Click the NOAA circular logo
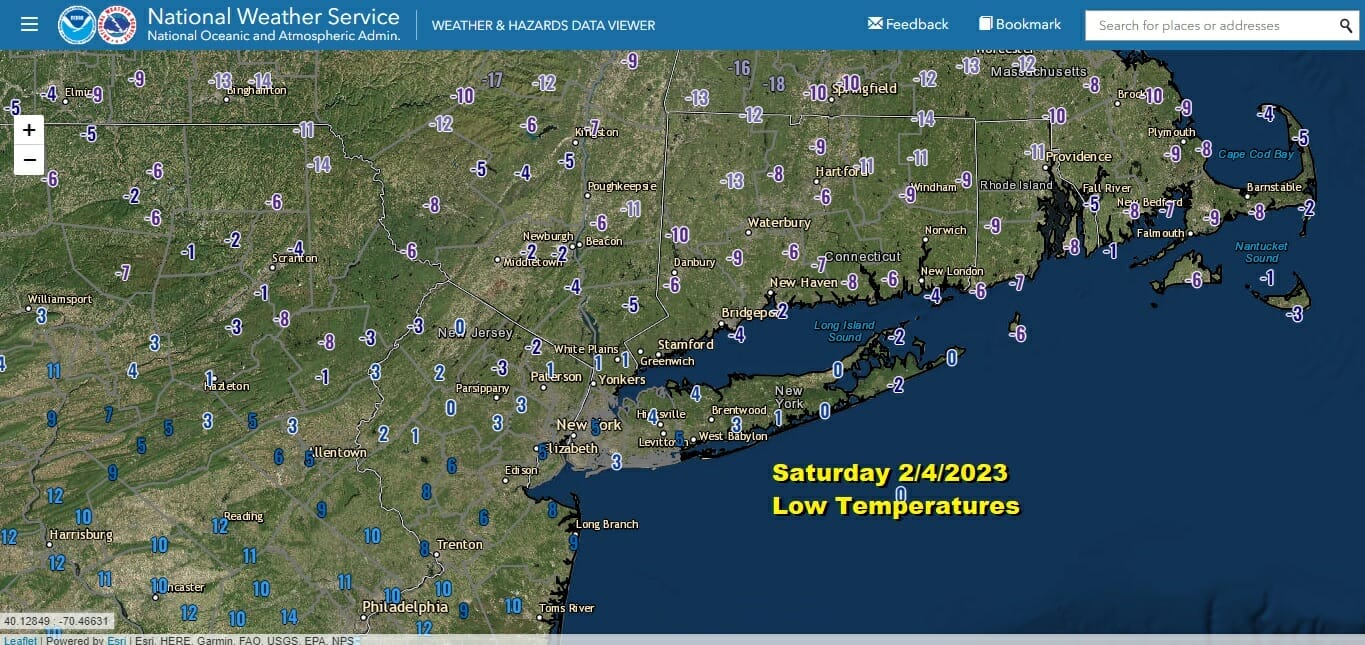1365x645 pixels. coord(77,25)
